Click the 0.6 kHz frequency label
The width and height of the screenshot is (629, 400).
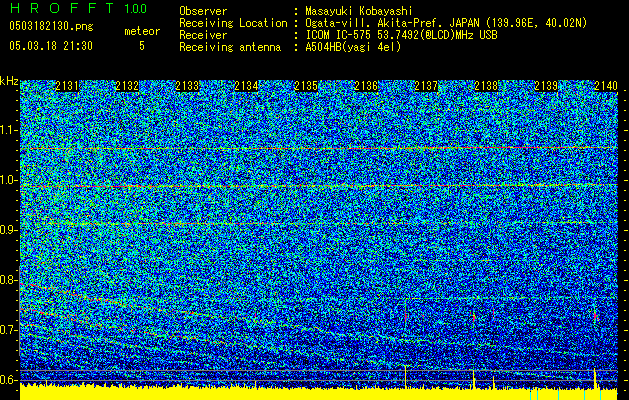9,380
